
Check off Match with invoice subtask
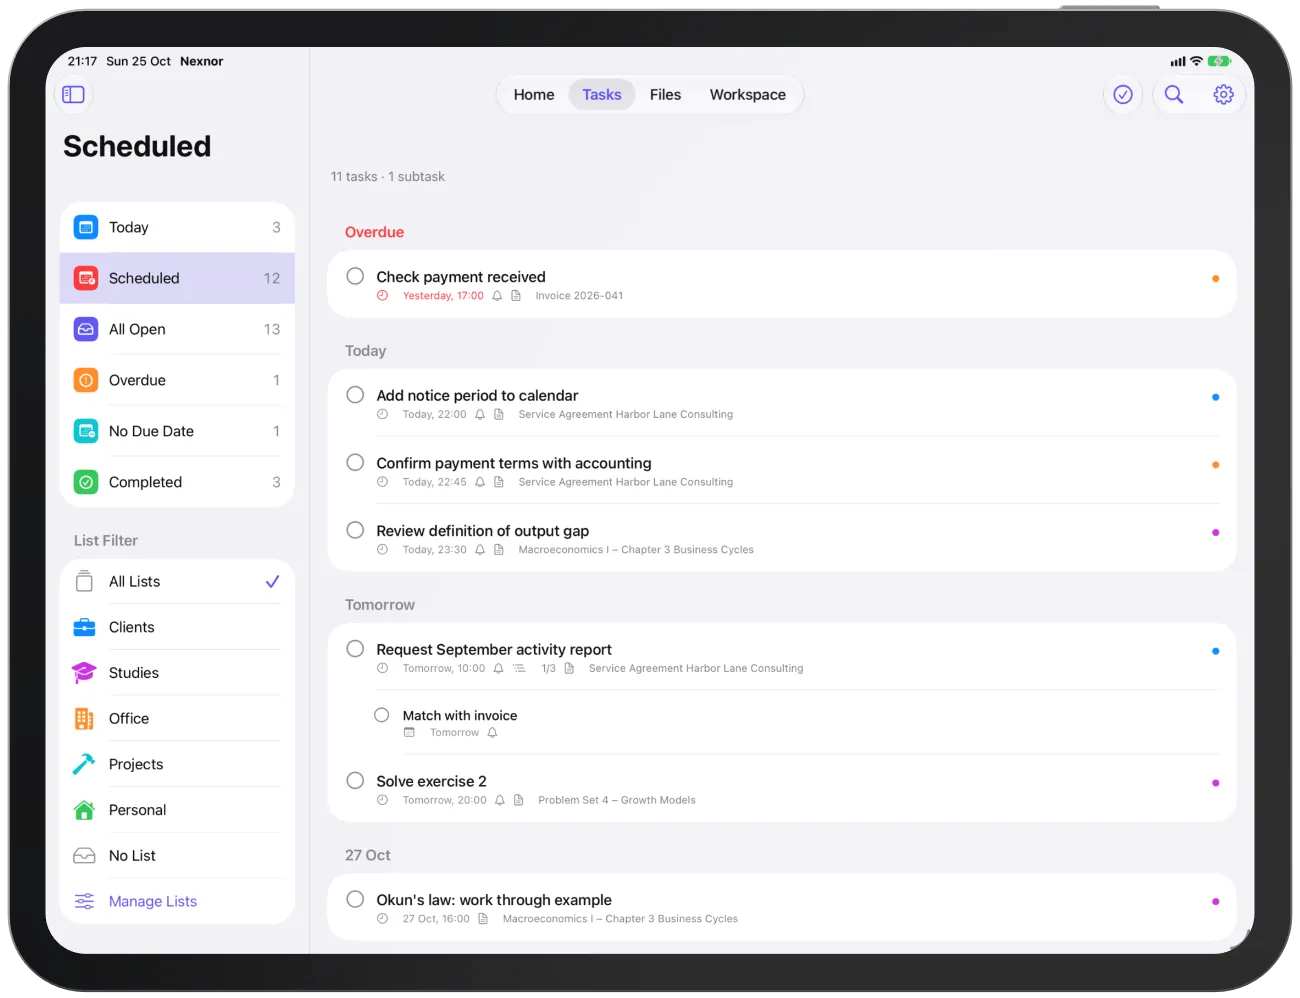point(382,715)
